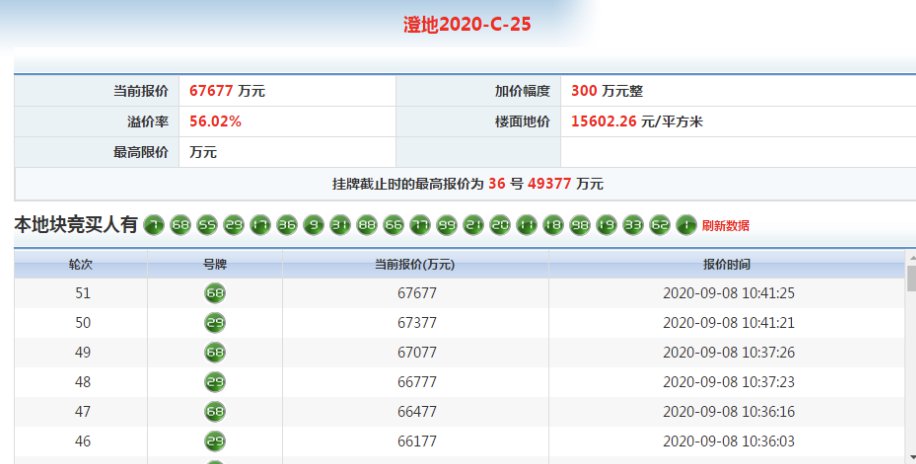Click bidder badge number 98

pos(580,225)
